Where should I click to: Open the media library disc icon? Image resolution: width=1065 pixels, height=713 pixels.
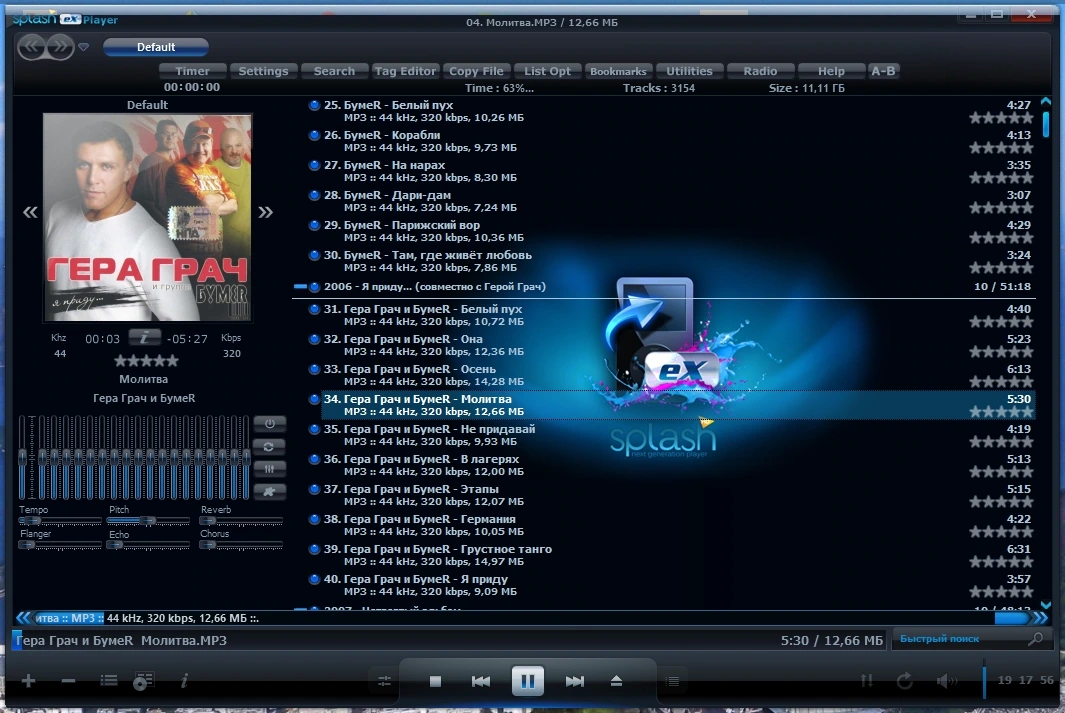pyautogui.click(x=143, y=681)
